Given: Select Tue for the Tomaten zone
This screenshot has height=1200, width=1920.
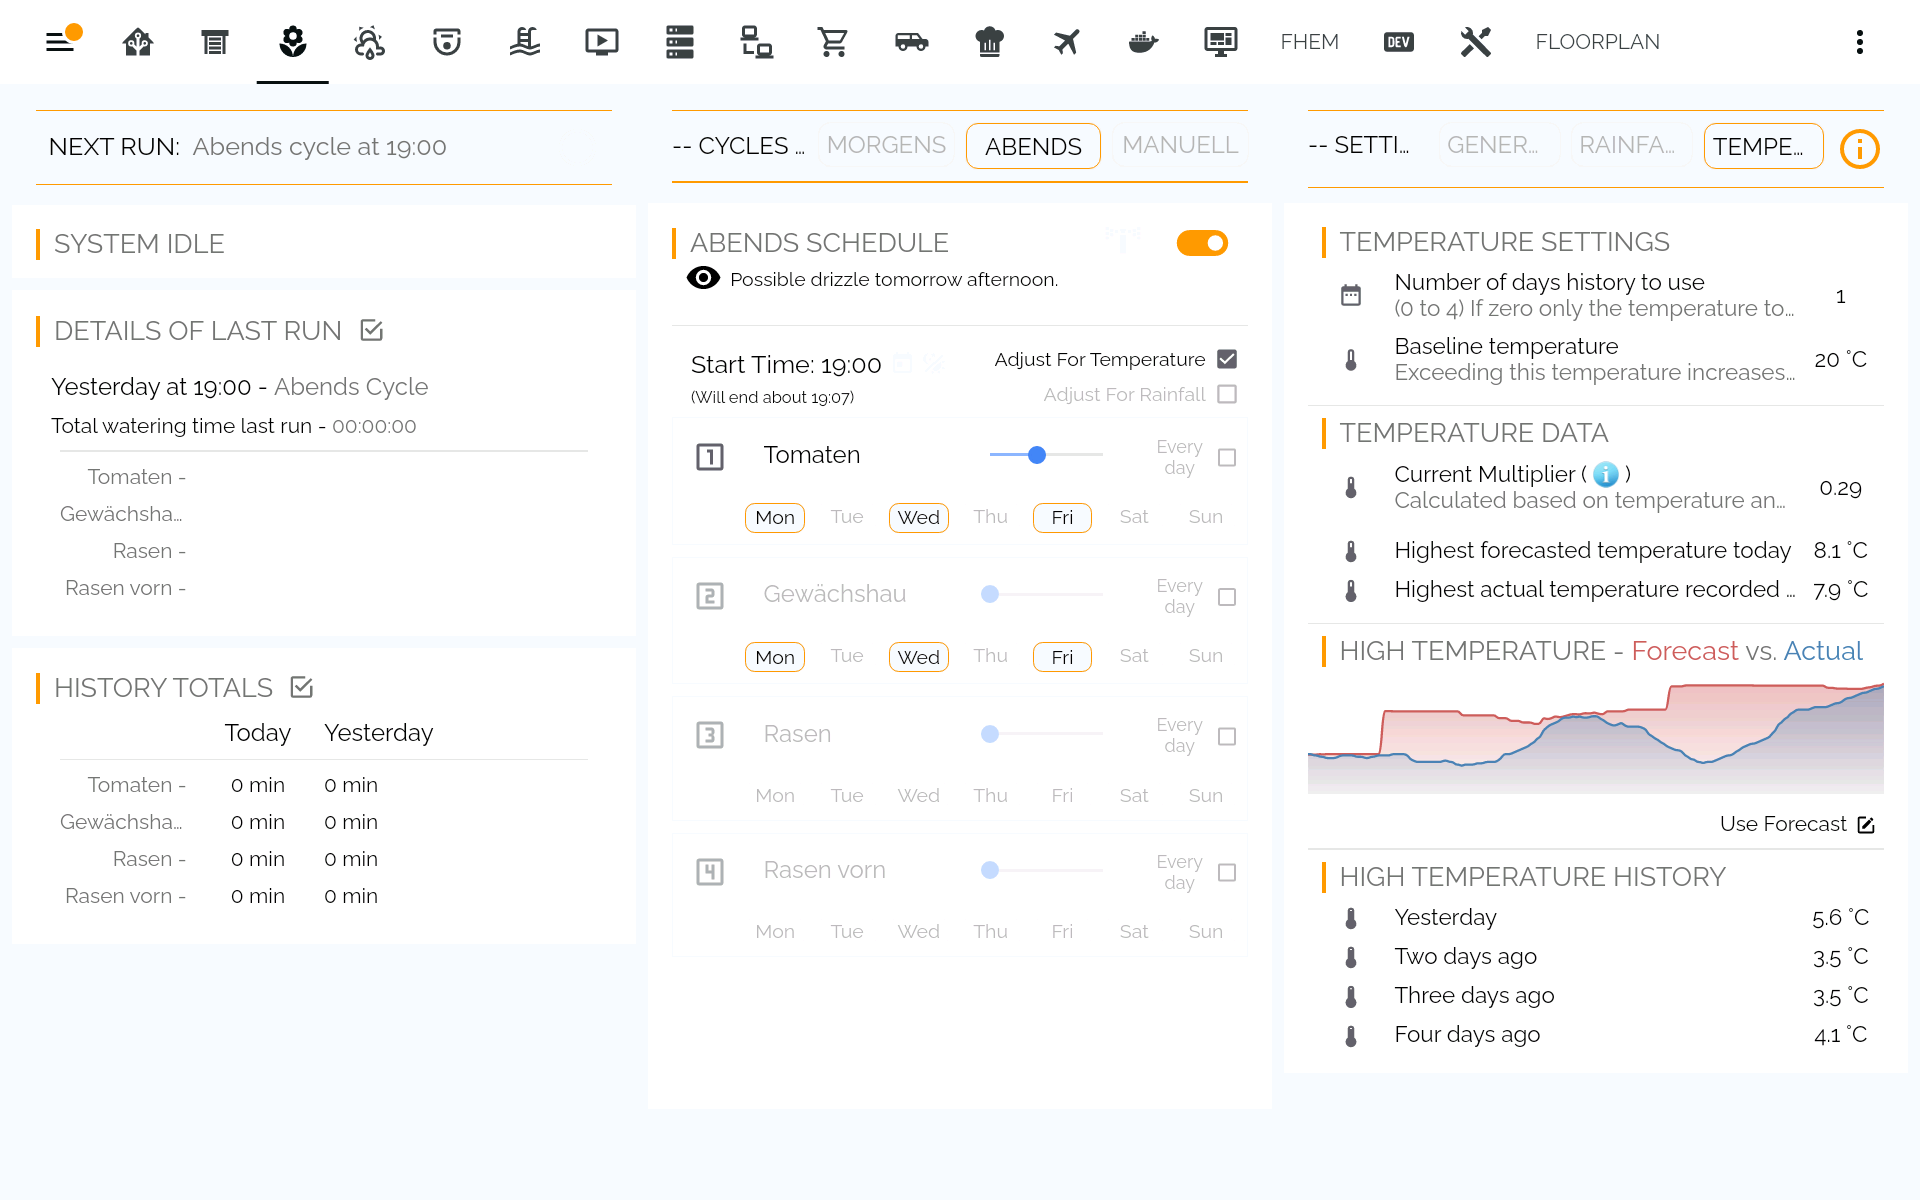Looking at the screenshot, I should 846,517.
